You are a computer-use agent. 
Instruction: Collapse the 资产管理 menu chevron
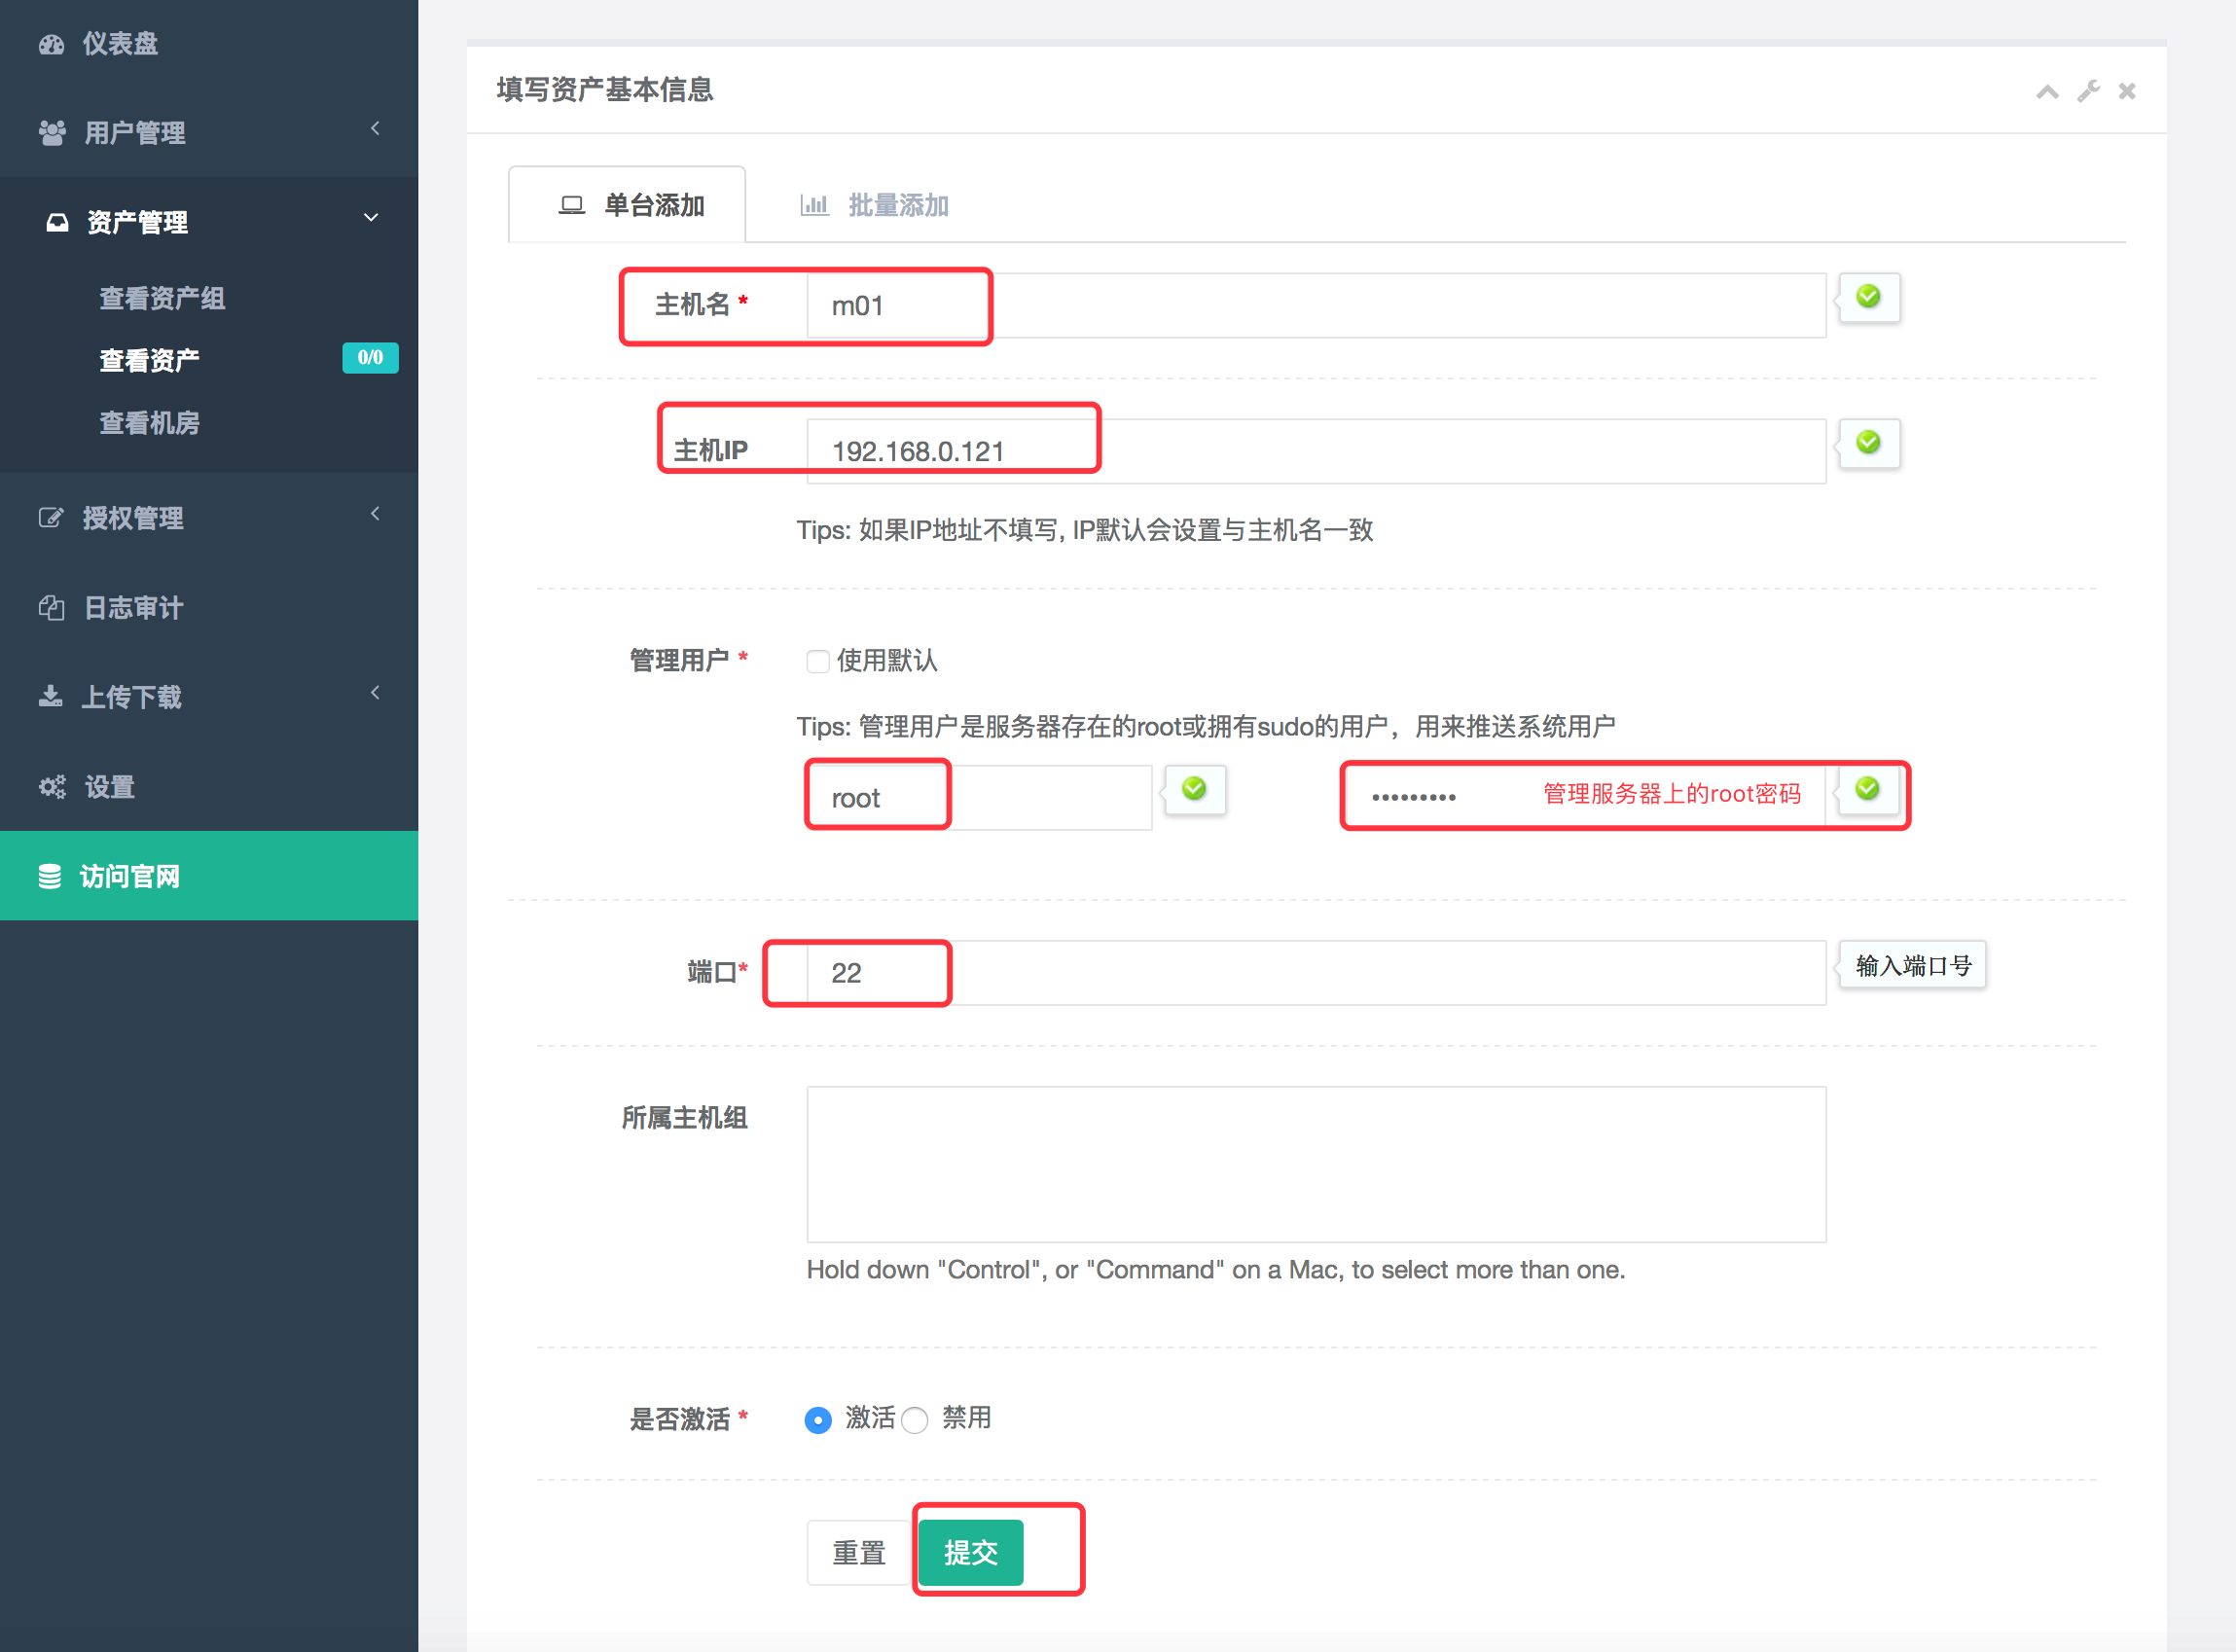pyautogui.click(x=371, y=218)
